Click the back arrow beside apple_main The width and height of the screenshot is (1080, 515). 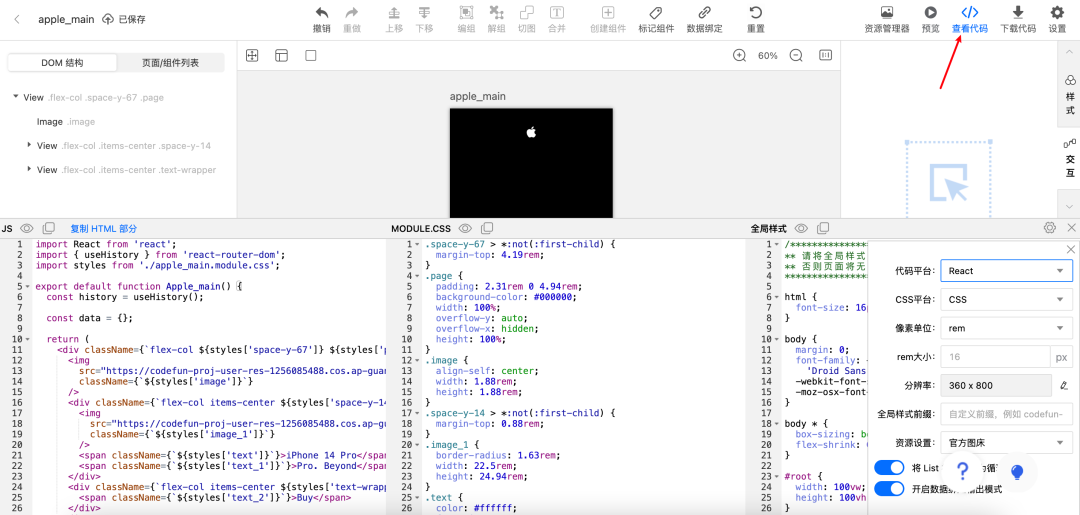[17, 19]
